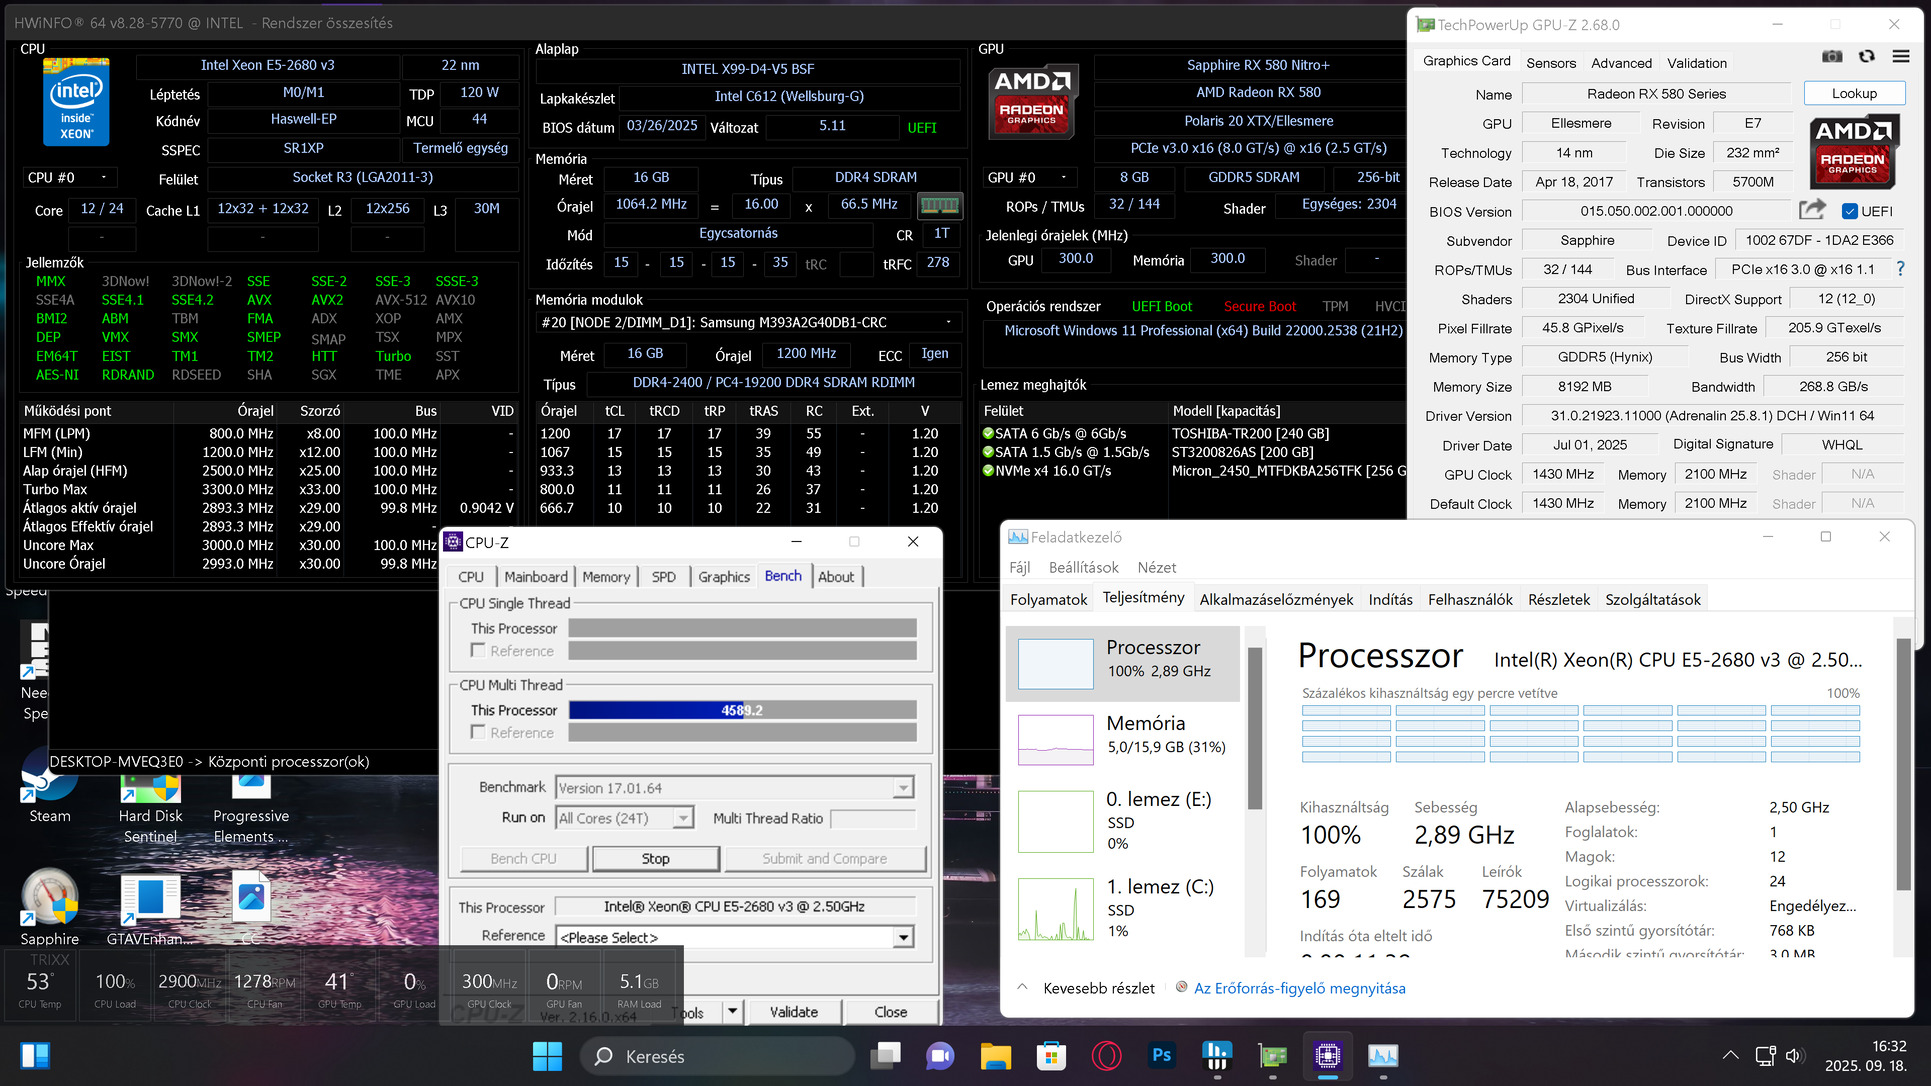The width and height of the screenshot is (1931, 1086).
Task: Open memory module selector dropdown
Action: coord(948,322)
